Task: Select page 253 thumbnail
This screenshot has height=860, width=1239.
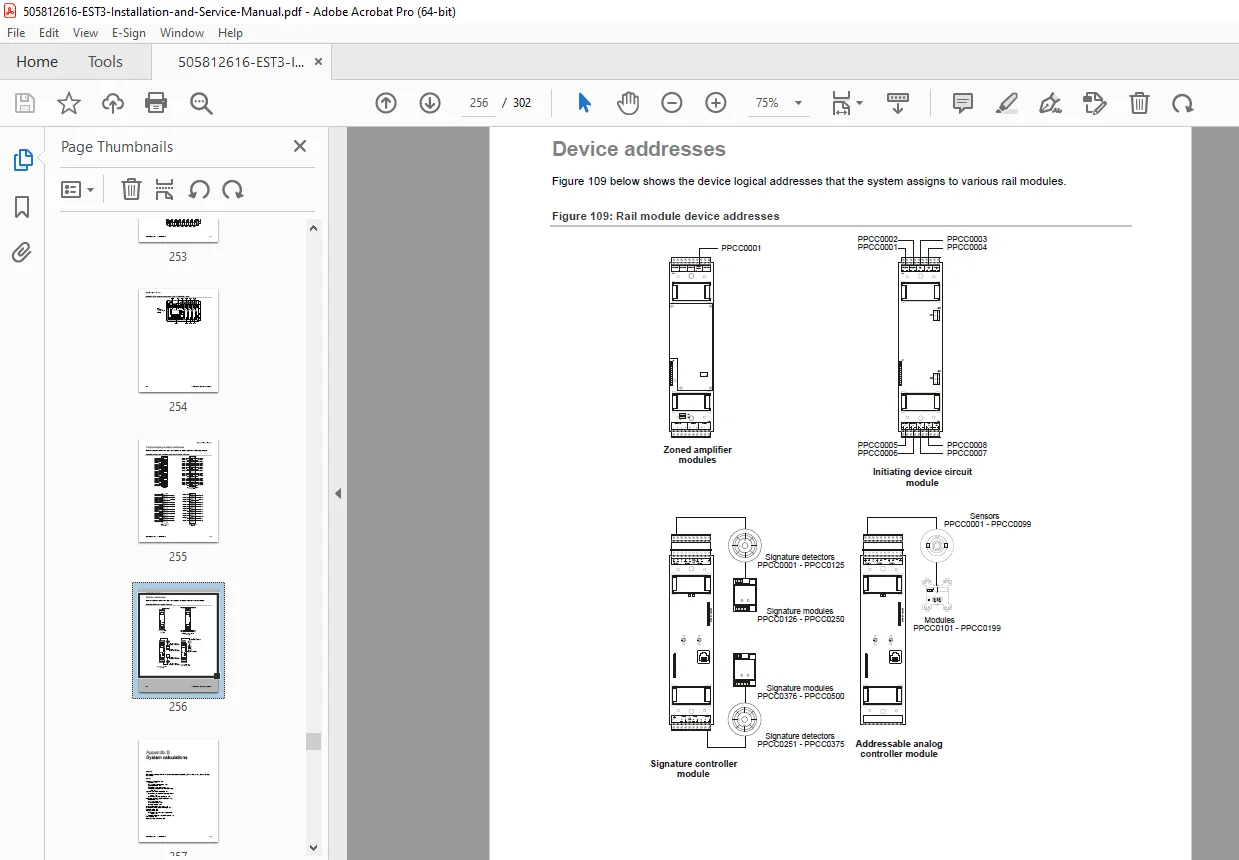Action: [x=178, y=231]
